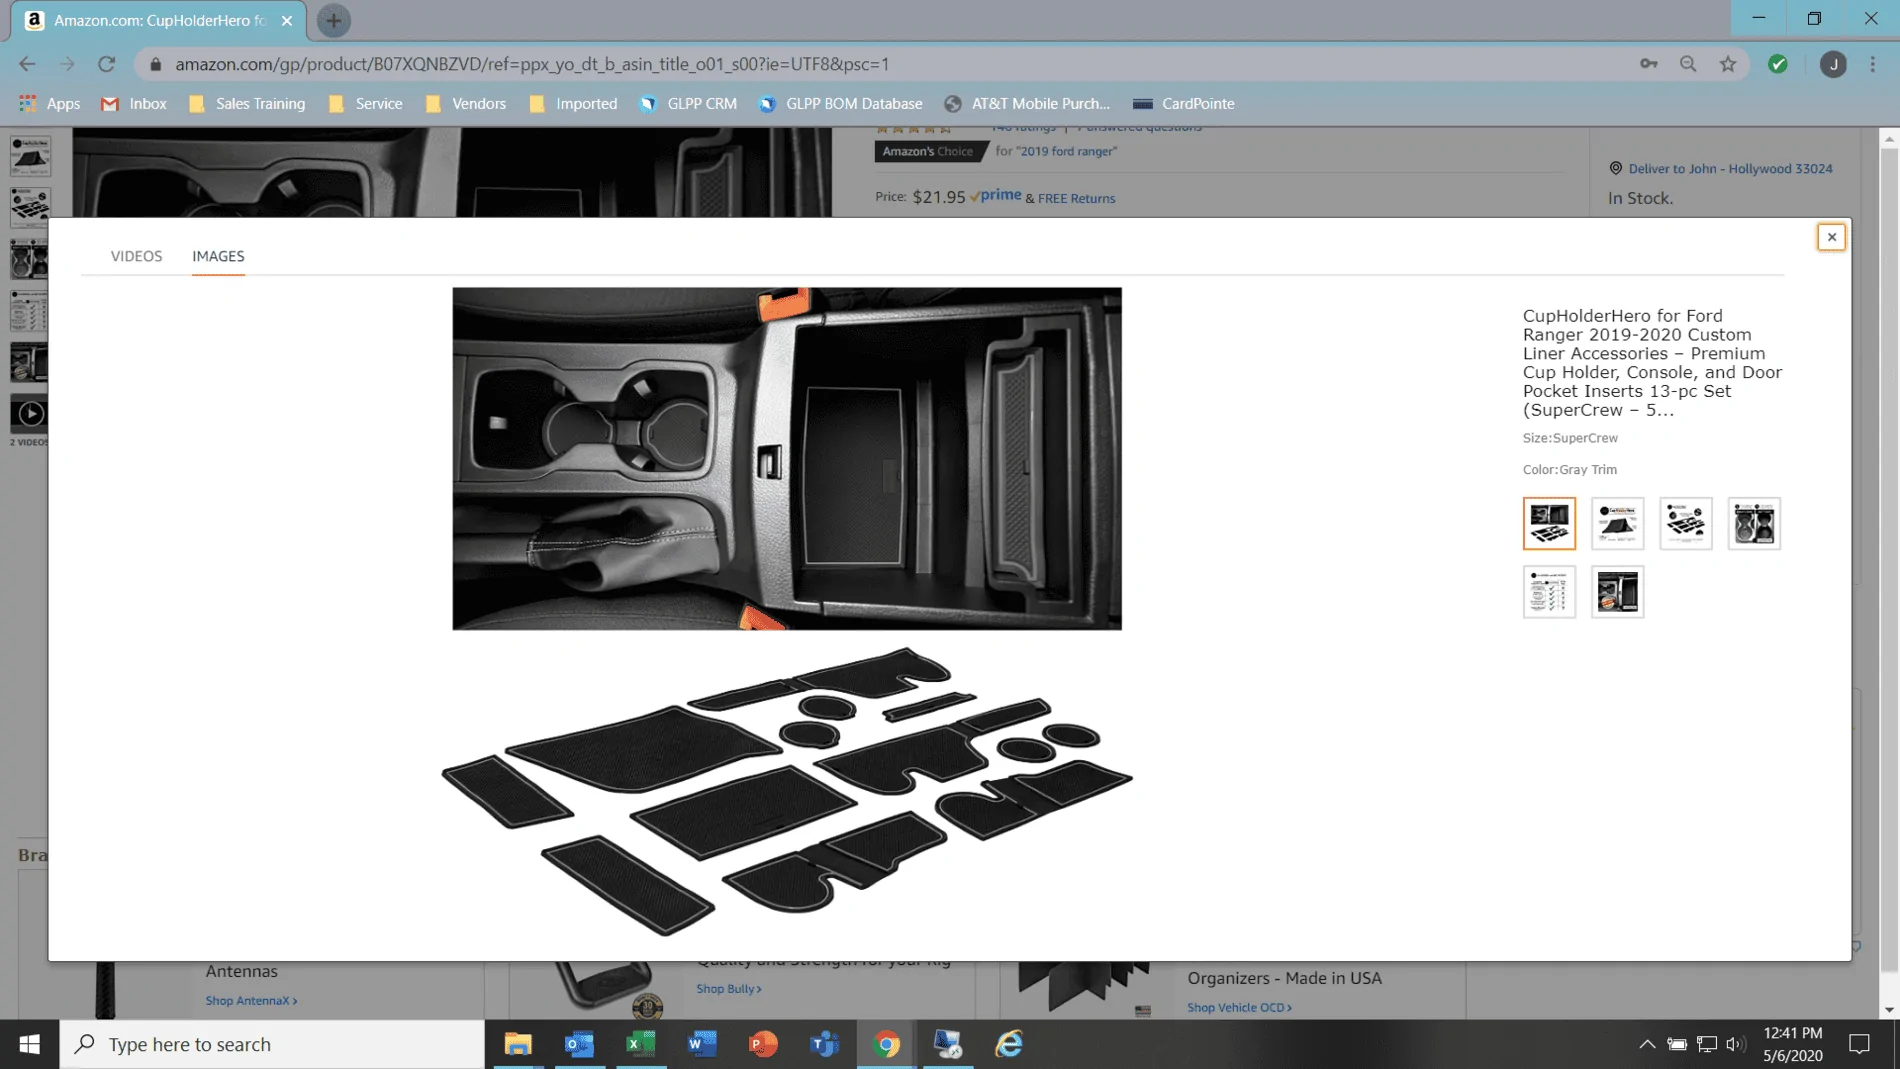The height and width of the screenshot is (1069, 1900).
Task: Select the IMAGES tab
Action: [218, 256]
